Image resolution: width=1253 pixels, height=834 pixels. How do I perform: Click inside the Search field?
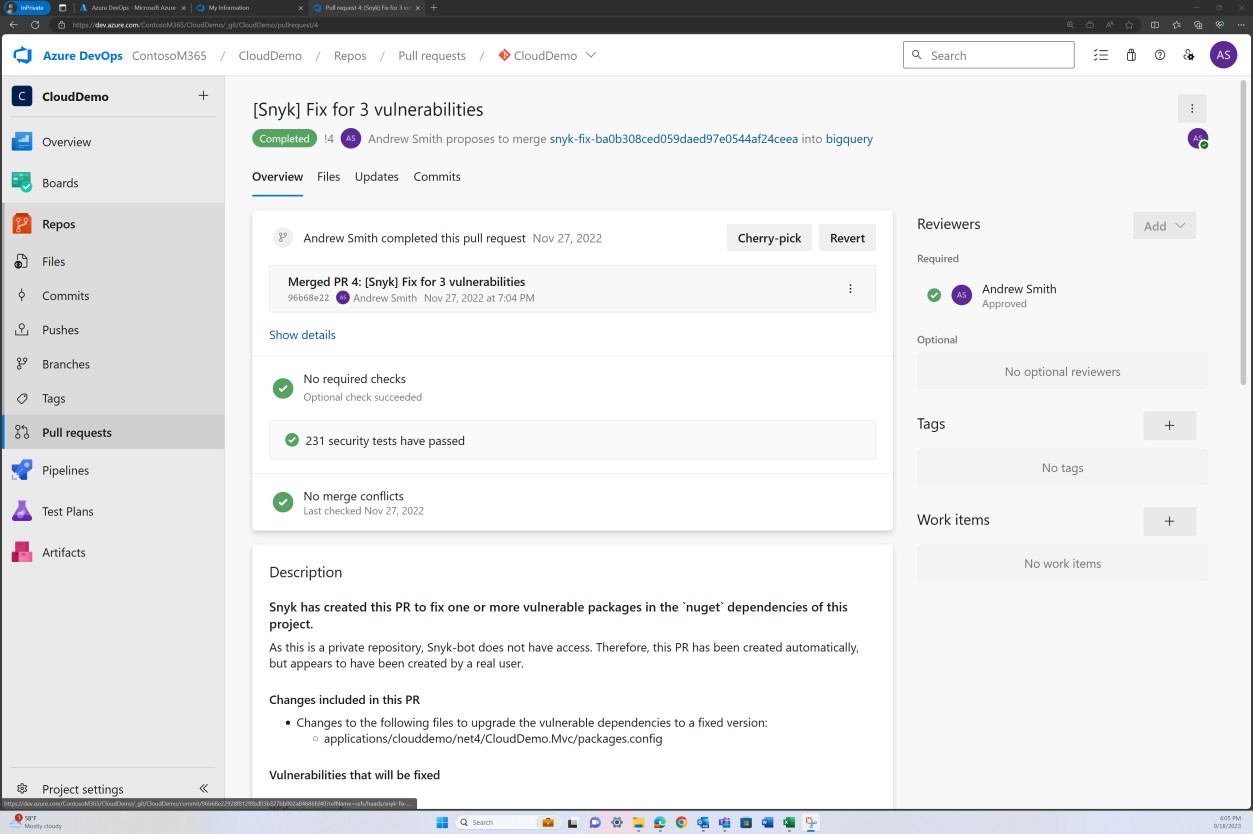click(989, 55)
